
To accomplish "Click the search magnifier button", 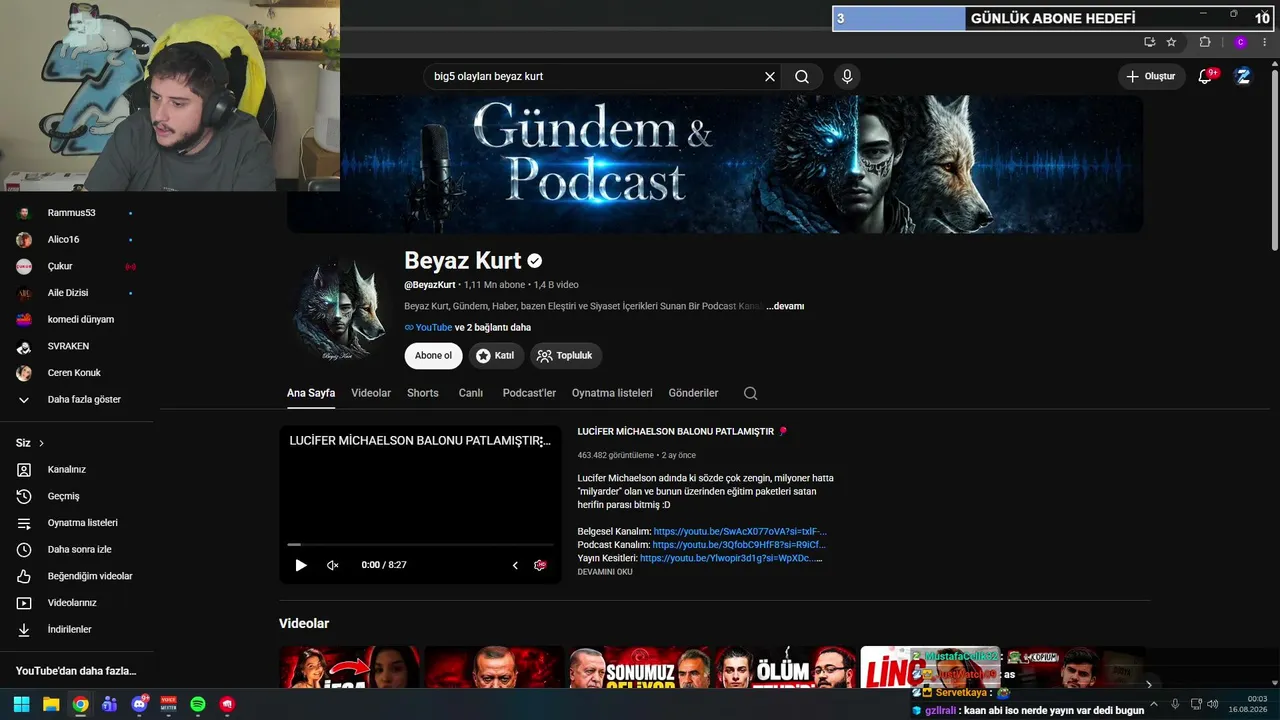I will 802,77.
